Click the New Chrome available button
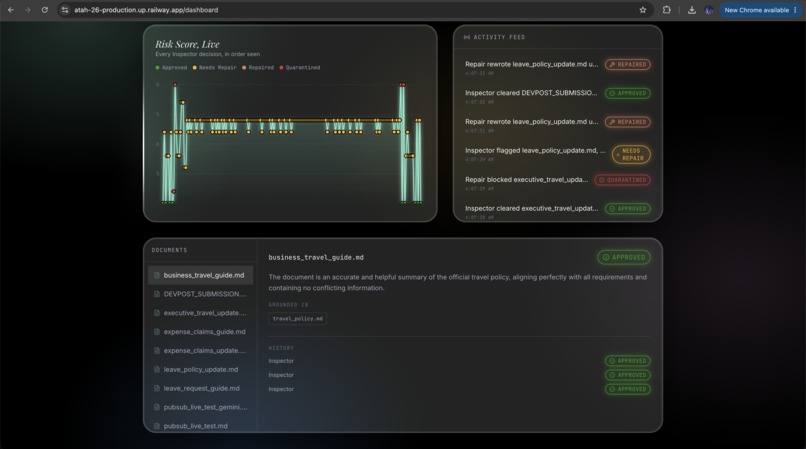Screen dimensions: 806x449 click(x=756, y=10)
